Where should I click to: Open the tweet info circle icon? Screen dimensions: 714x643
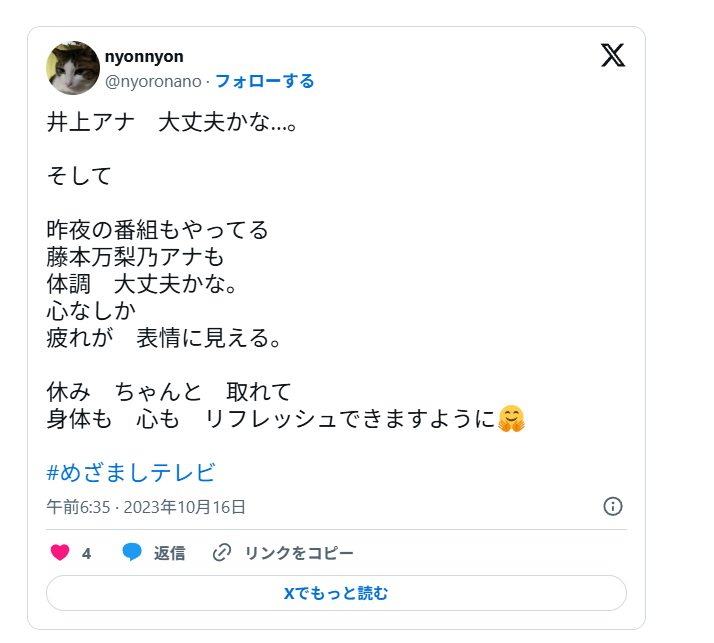(x=613, y=506)
